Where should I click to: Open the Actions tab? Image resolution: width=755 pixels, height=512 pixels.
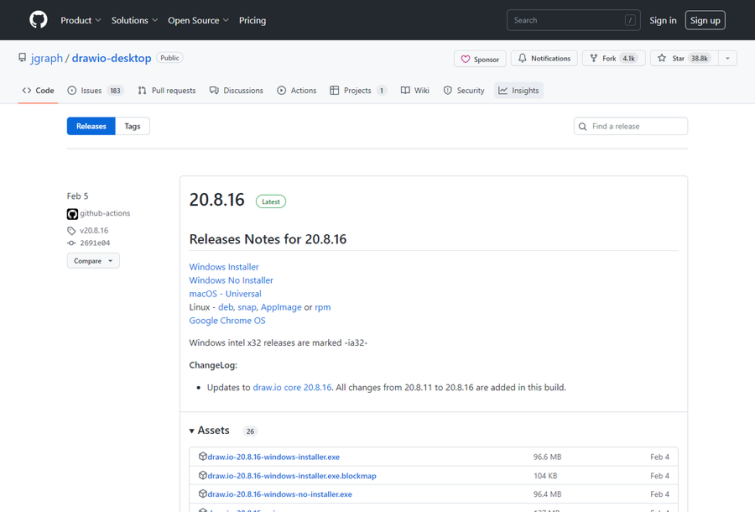coord(297,90)
